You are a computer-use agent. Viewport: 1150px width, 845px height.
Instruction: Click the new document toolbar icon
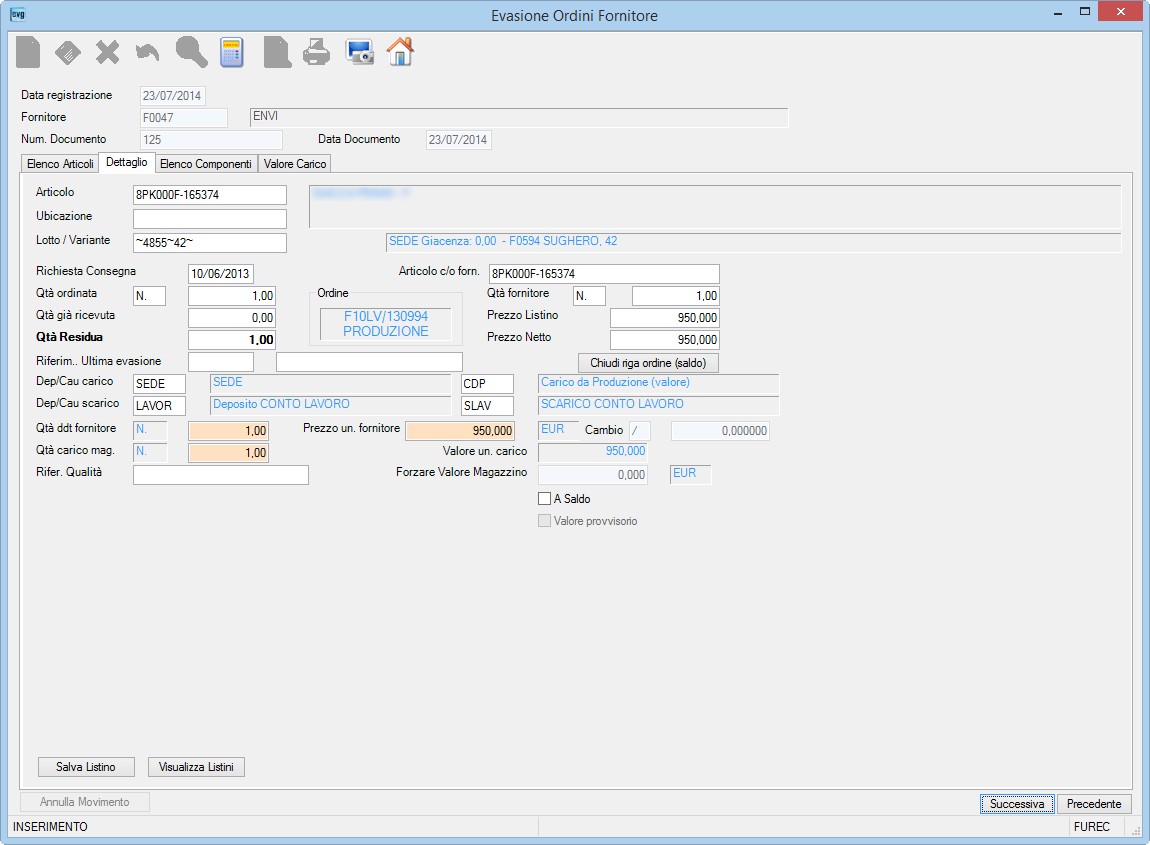[x=28, y=52]
